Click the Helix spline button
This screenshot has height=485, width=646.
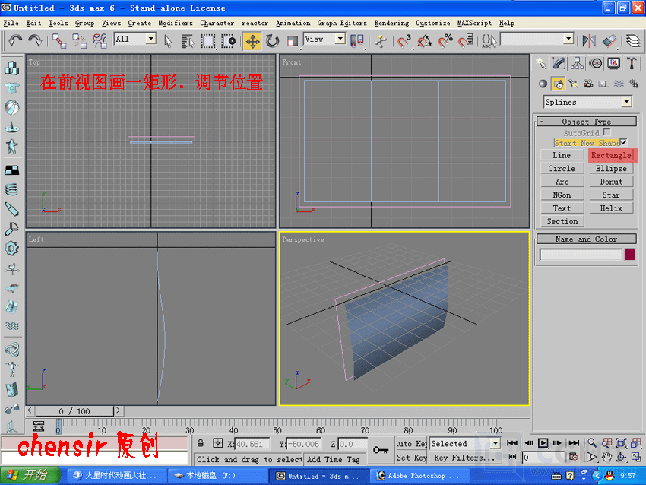[611, 208]
